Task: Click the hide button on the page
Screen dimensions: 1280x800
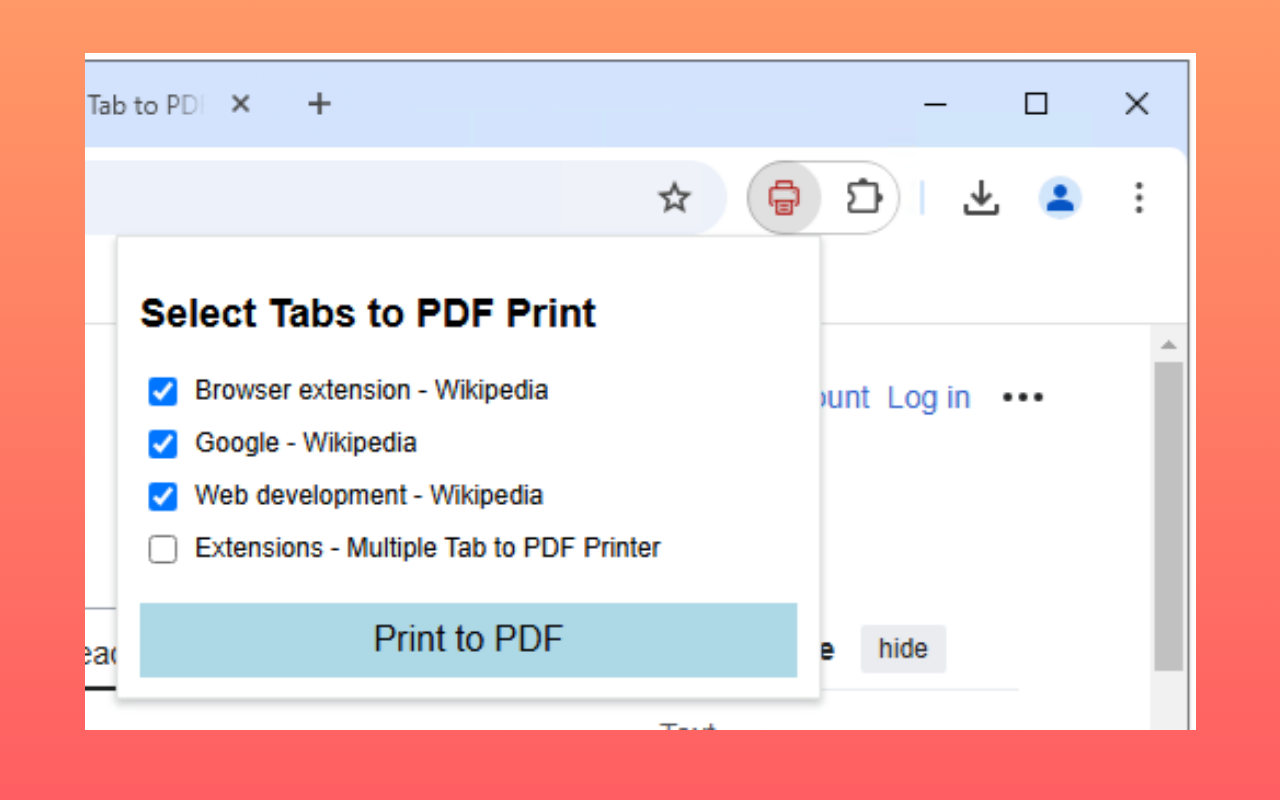Action: tap(903, 649)
